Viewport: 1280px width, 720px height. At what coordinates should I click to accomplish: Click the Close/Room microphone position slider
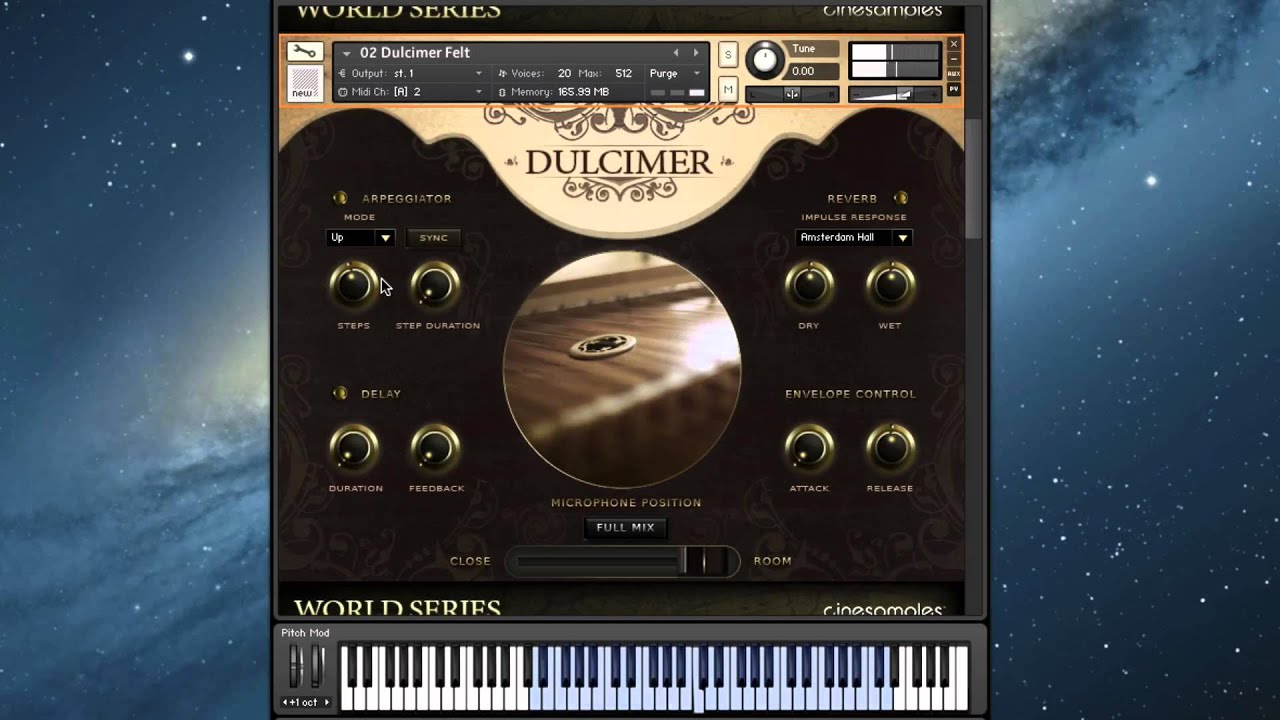pyautogui.click(x=622, y=561)
